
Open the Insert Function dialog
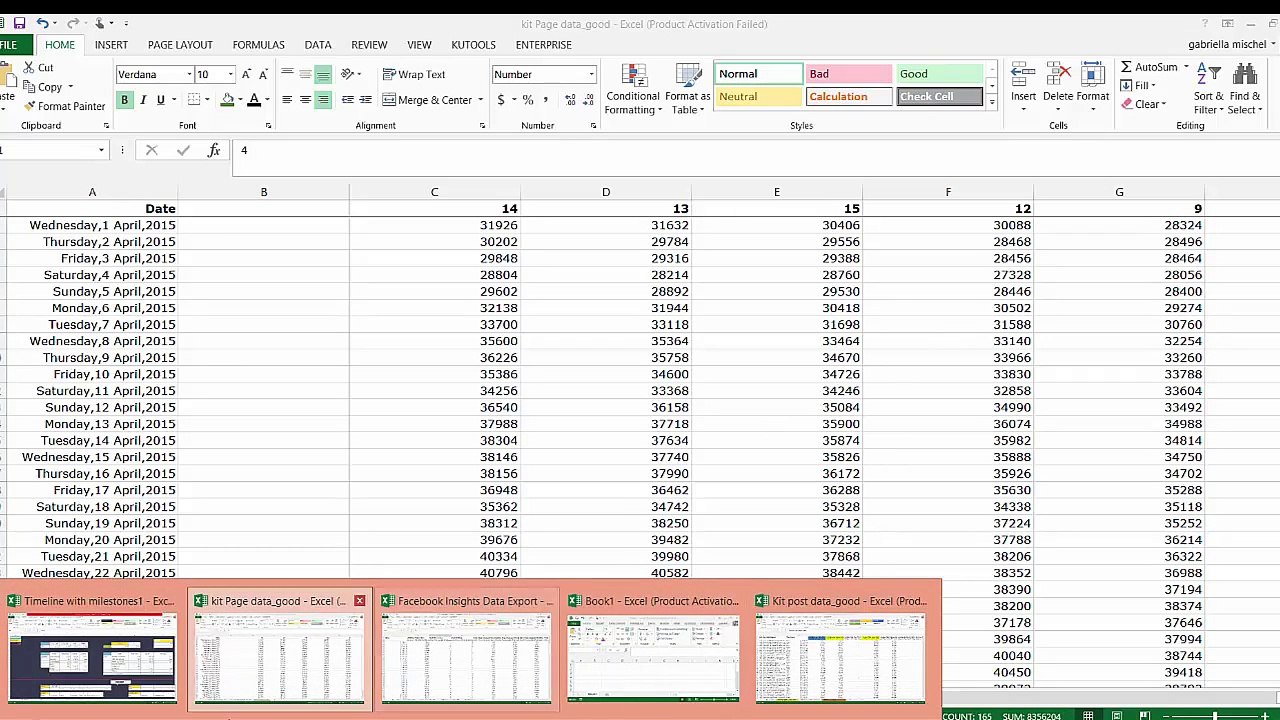click(x=214, y=151)
